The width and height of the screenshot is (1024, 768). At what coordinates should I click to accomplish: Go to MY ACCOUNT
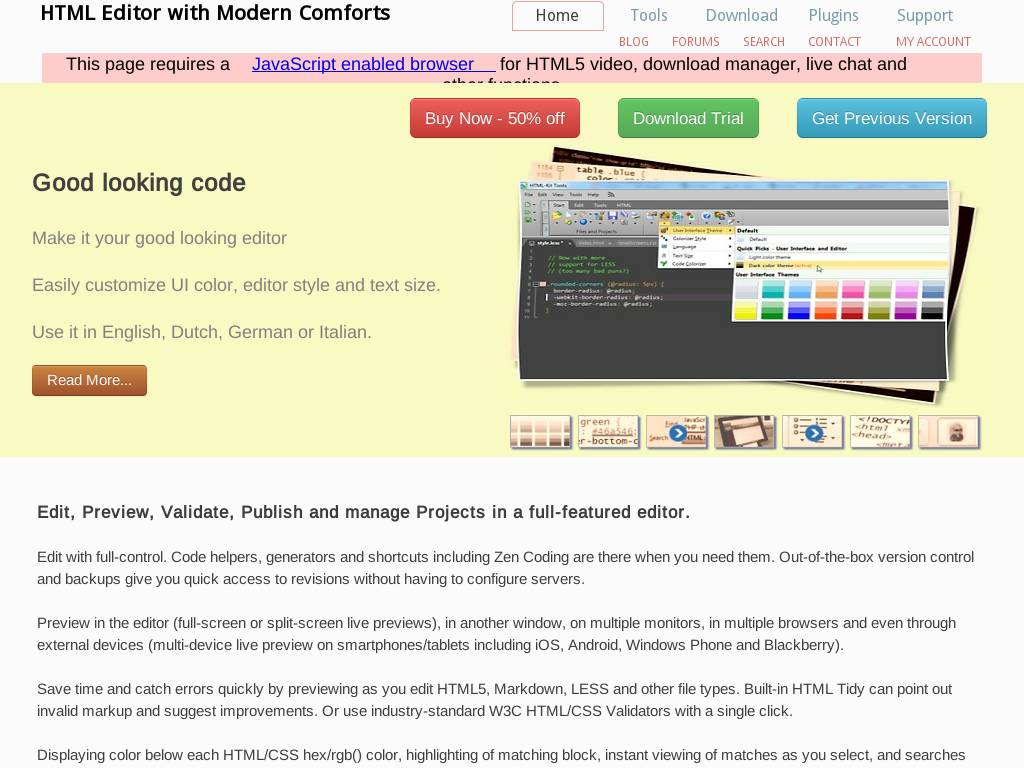click(933, 42)
